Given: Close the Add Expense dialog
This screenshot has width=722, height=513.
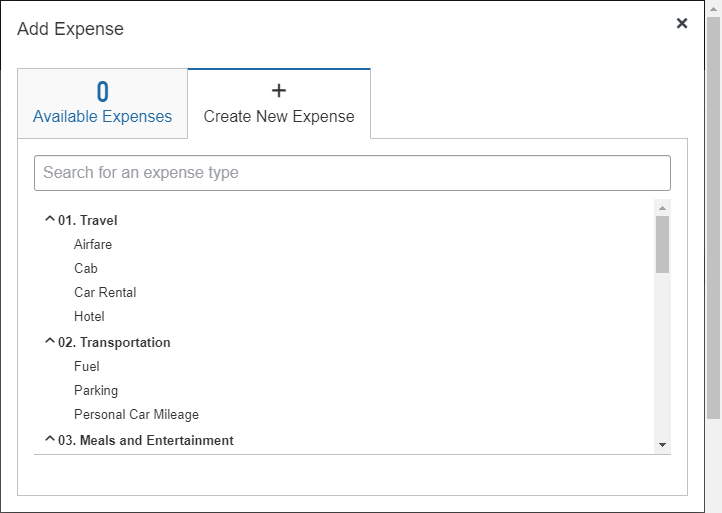Looking at the screenshot, I should point(682,23).
